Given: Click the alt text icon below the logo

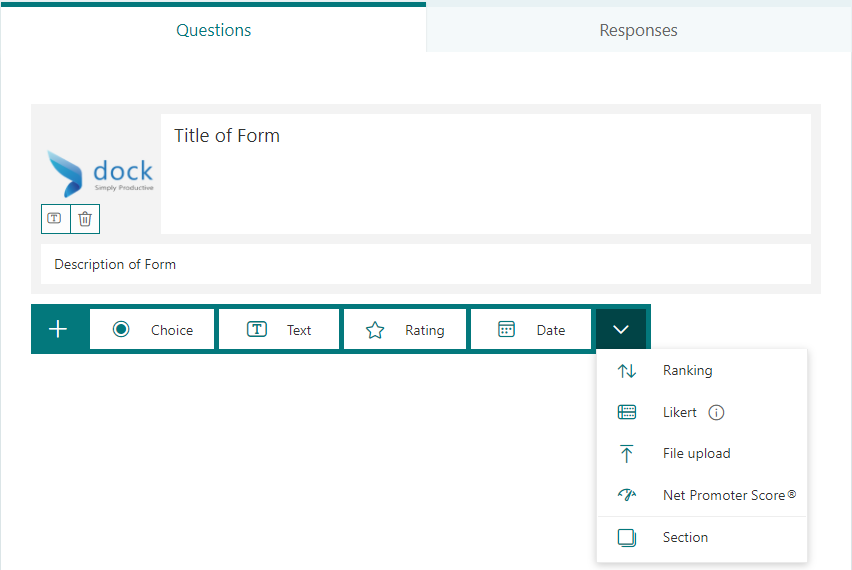Looking at the screenshot, I should click(55, 219).
